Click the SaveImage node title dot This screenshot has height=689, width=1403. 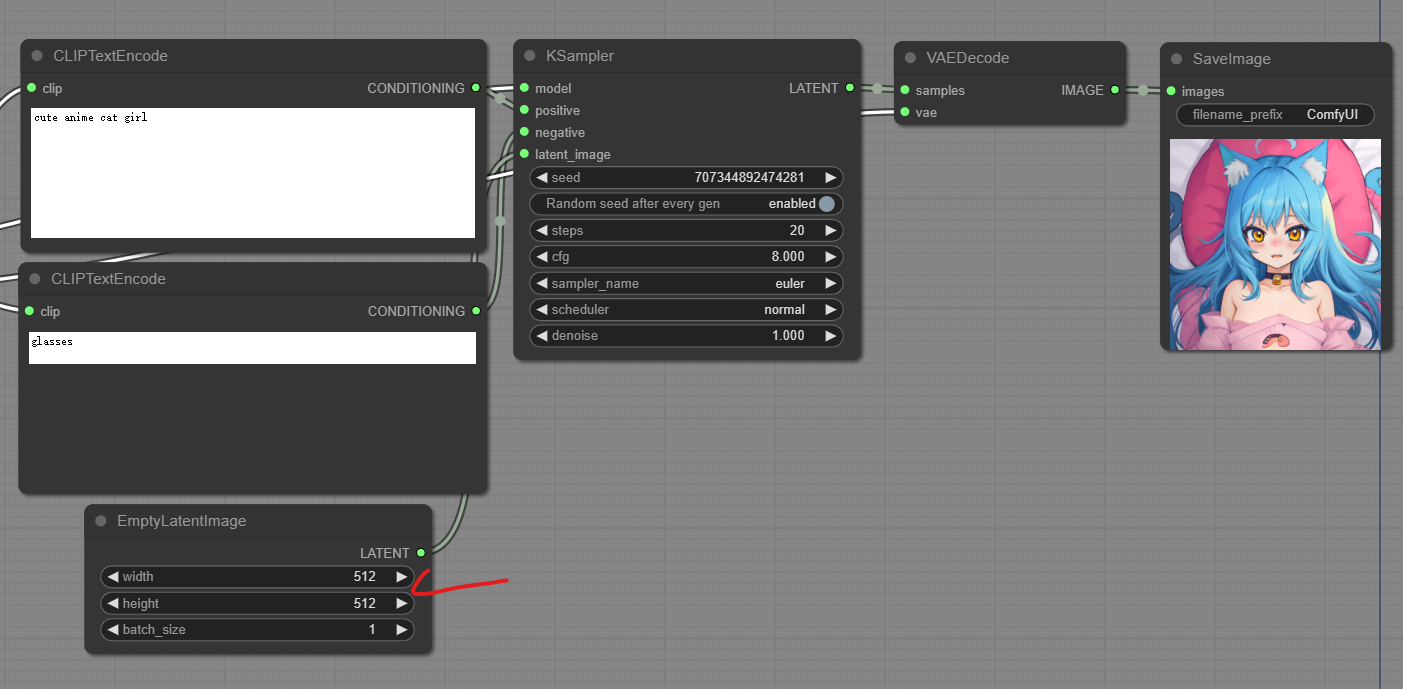click(x=1177, y=59)
